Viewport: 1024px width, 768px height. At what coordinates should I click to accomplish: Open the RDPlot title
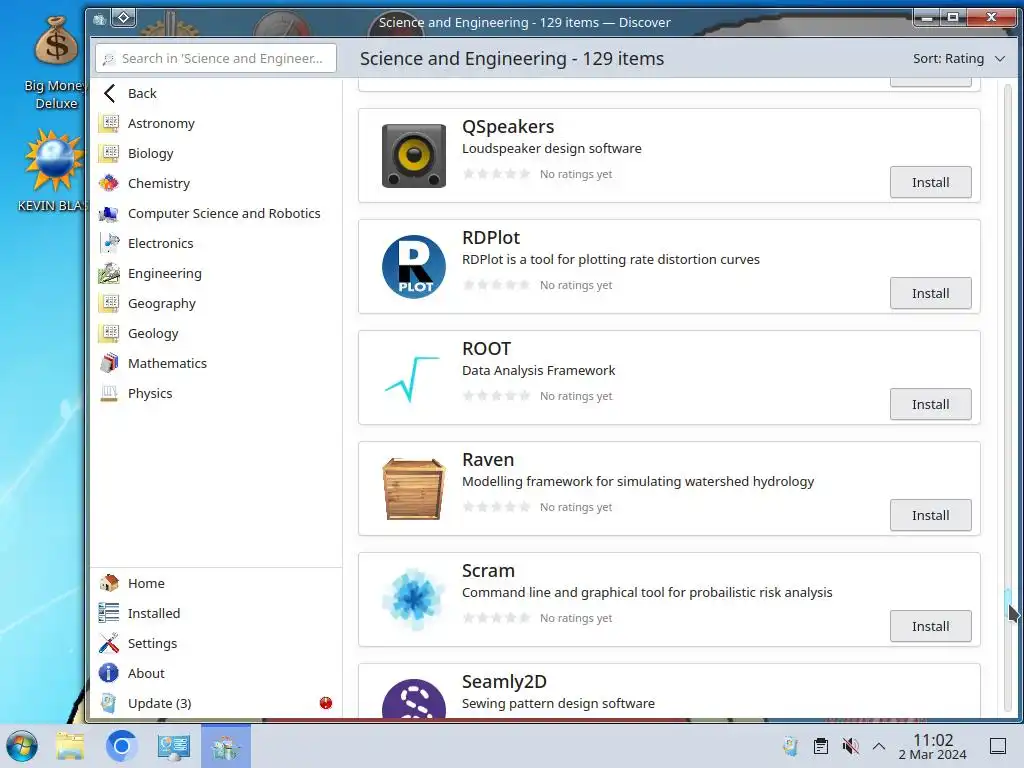pos(491,238)
